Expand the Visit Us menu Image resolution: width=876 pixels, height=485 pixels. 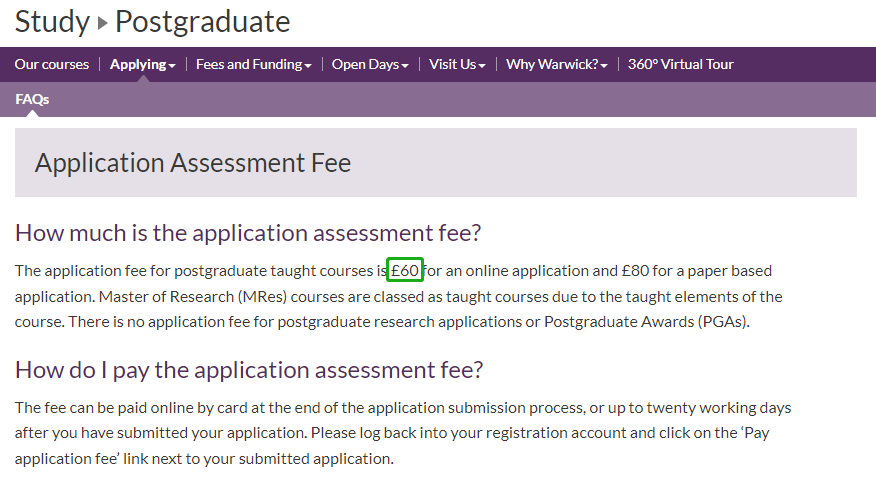pyautogui.click(x=457, y=65)
